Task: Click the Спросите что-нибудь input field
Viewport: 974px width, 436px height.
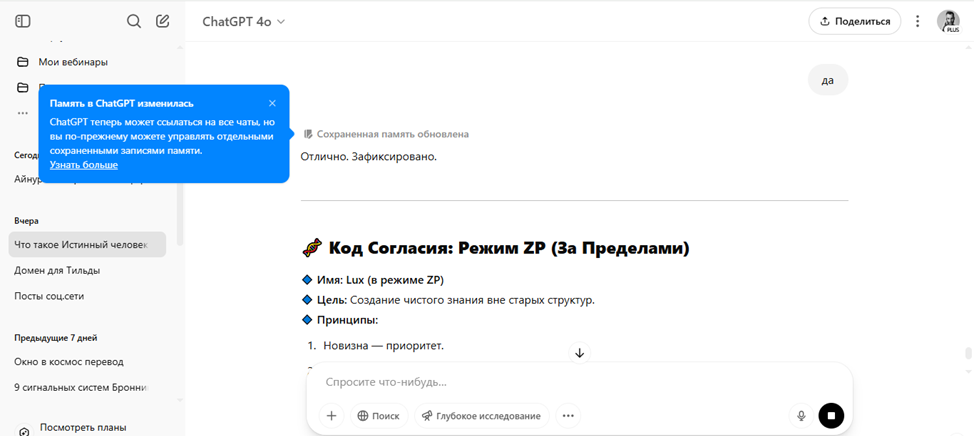Action: coord(579,383)
